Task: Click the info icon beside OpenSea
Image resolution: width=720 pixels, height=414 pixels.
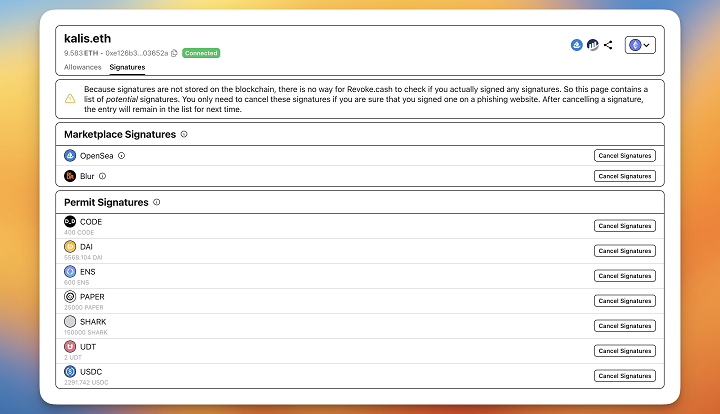Action: 122,156
